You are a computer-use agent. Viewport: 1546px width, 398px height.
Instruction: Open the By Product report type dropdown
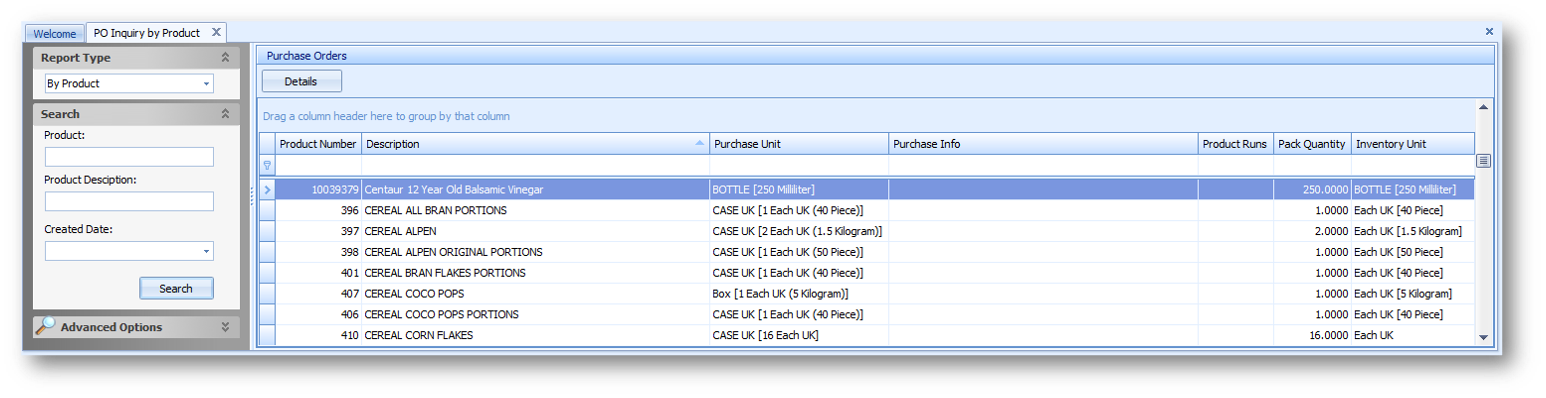pyautogui.click(x=207, y=84)
